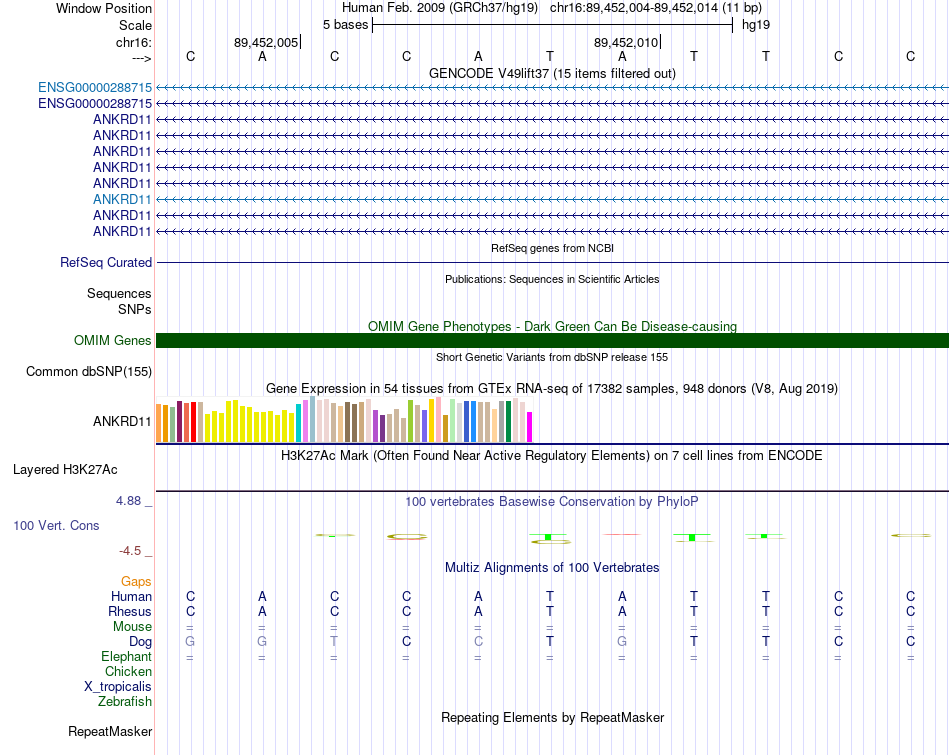Image resolution: width=950 pixels, height=755 pixels.
Task: Select the light-blue ANKRD11 transcript label
Action: click(x=122, y=199)
